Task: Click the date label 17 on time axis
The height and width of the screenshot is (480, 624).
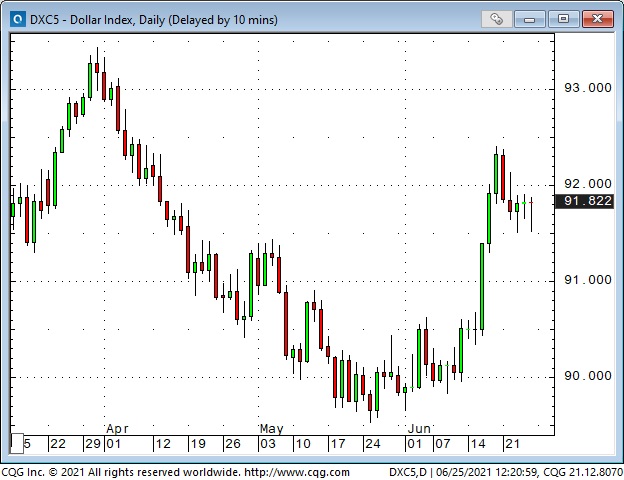Action: click(x=338, y=443)
